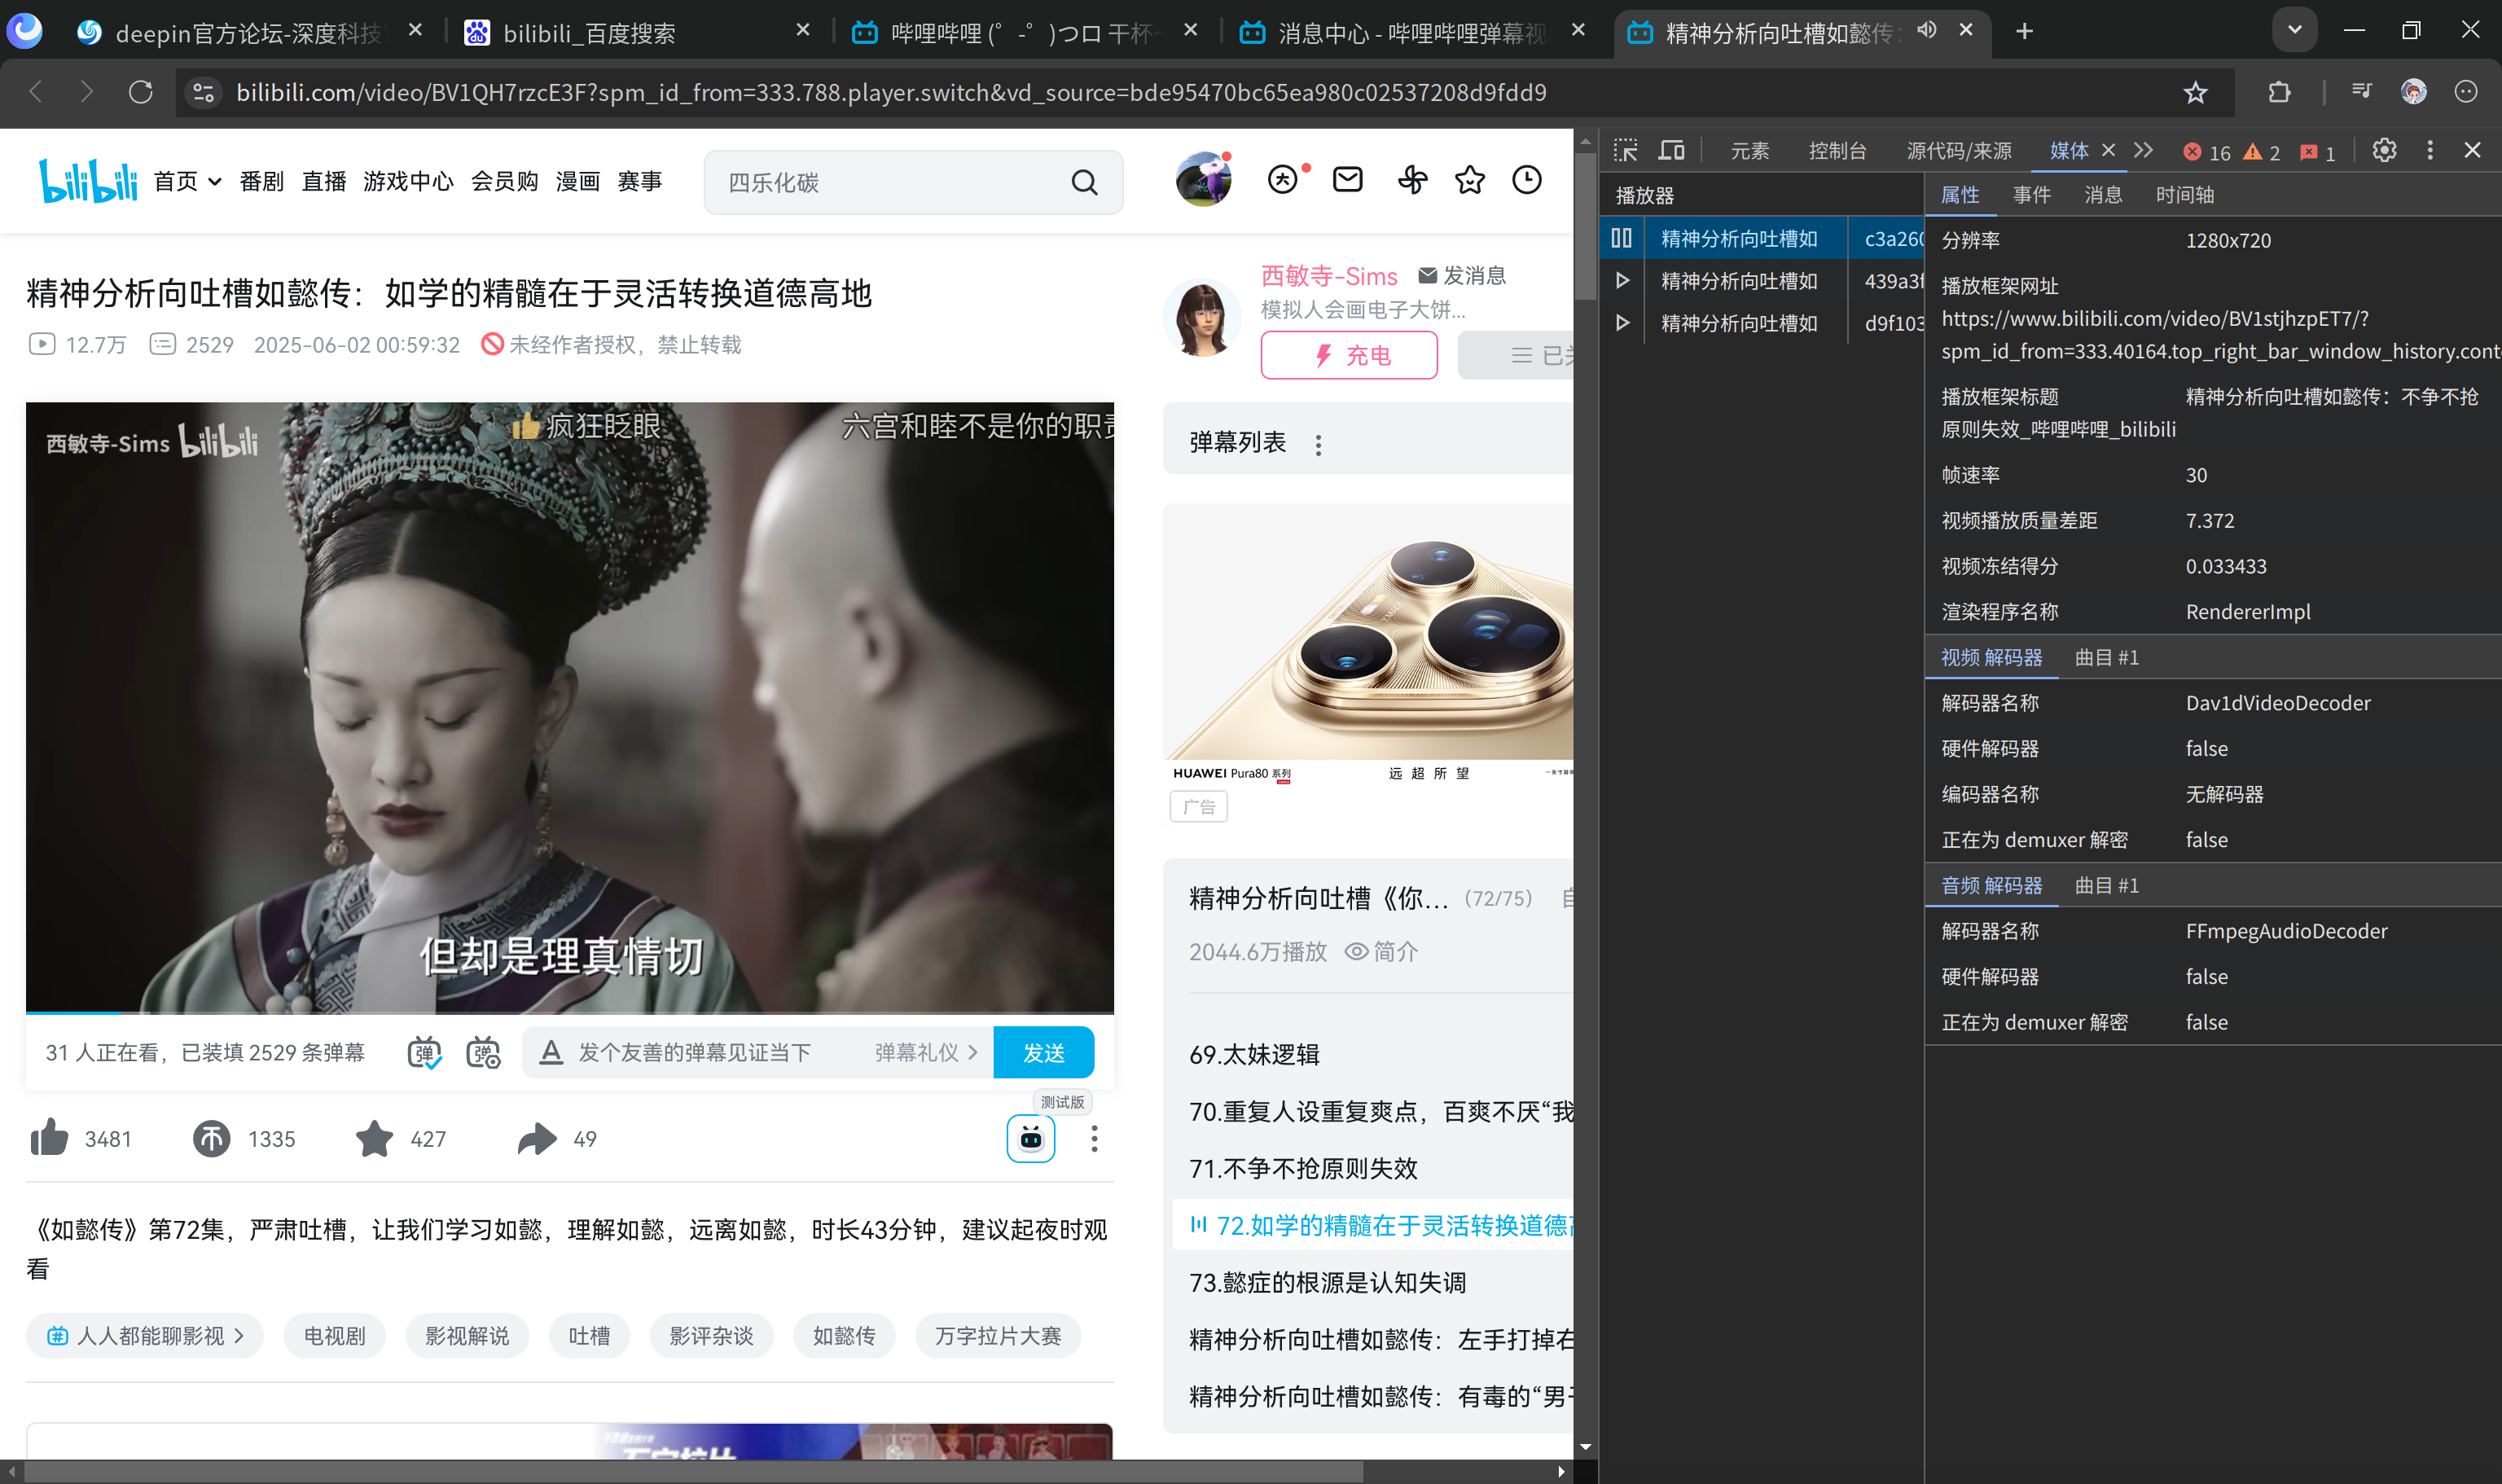The image size is (2502, 1484).
Task: Open the dynamics fan icon in Bilibili header
Action: pos(1412,180)
